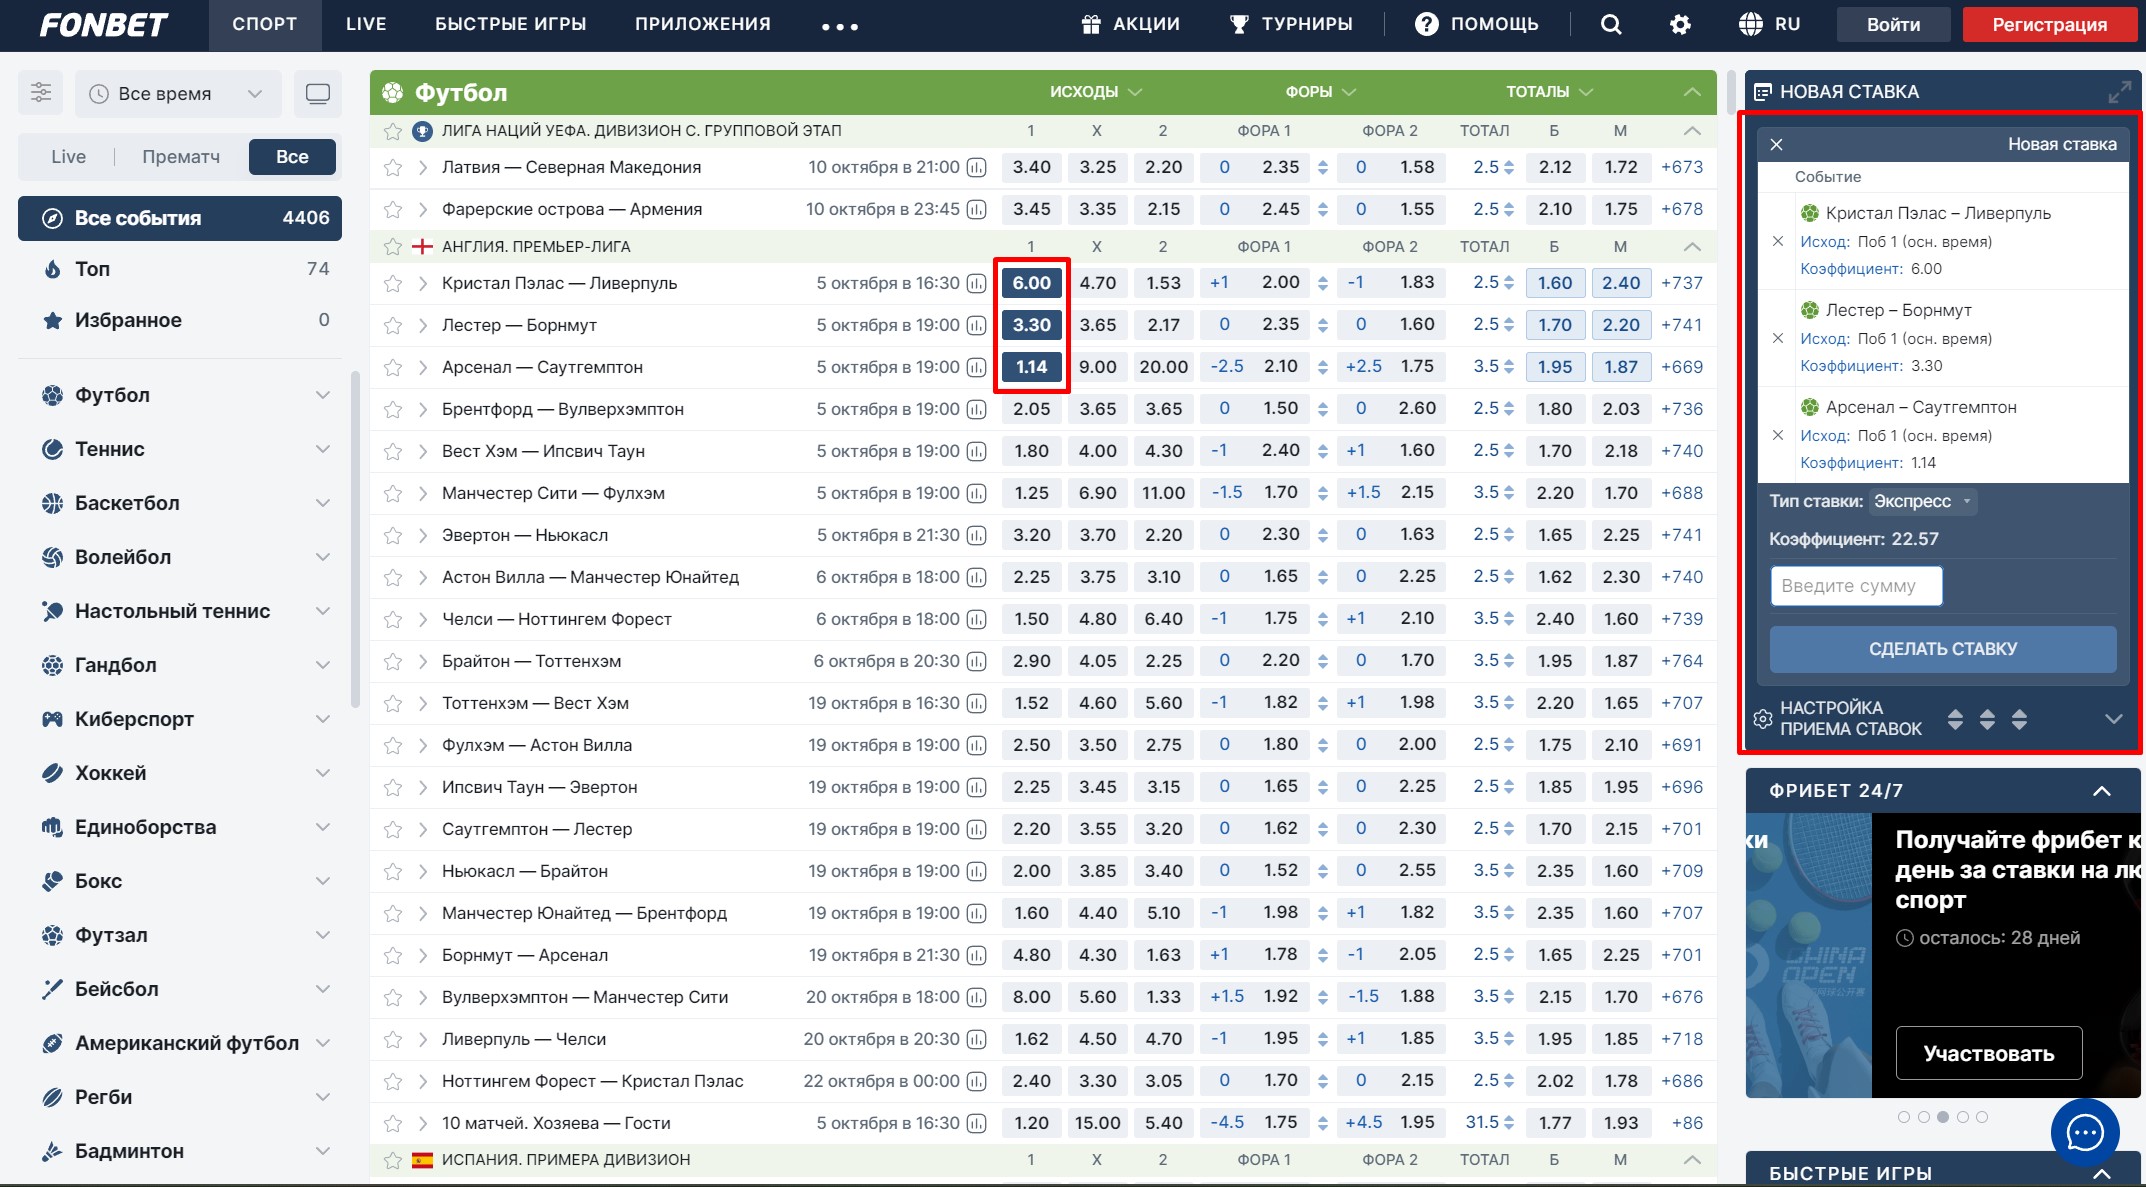Open the Все время period dropdown

tap(176, 94)
